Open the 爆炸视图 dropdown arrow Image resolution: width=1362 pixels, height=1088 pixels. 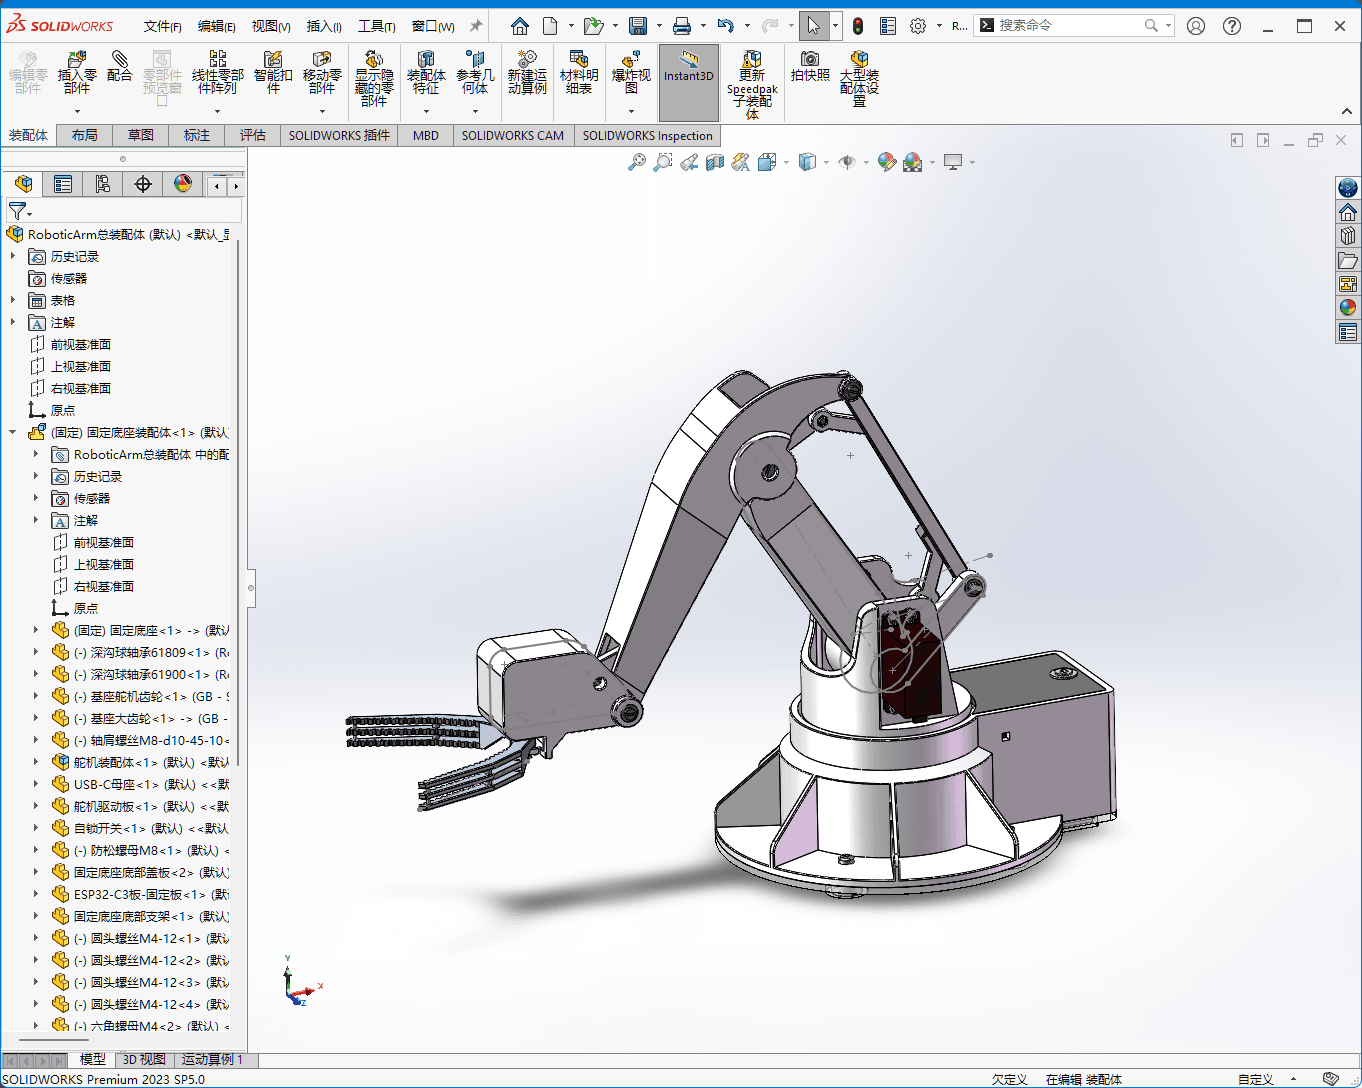pos(631,111)
